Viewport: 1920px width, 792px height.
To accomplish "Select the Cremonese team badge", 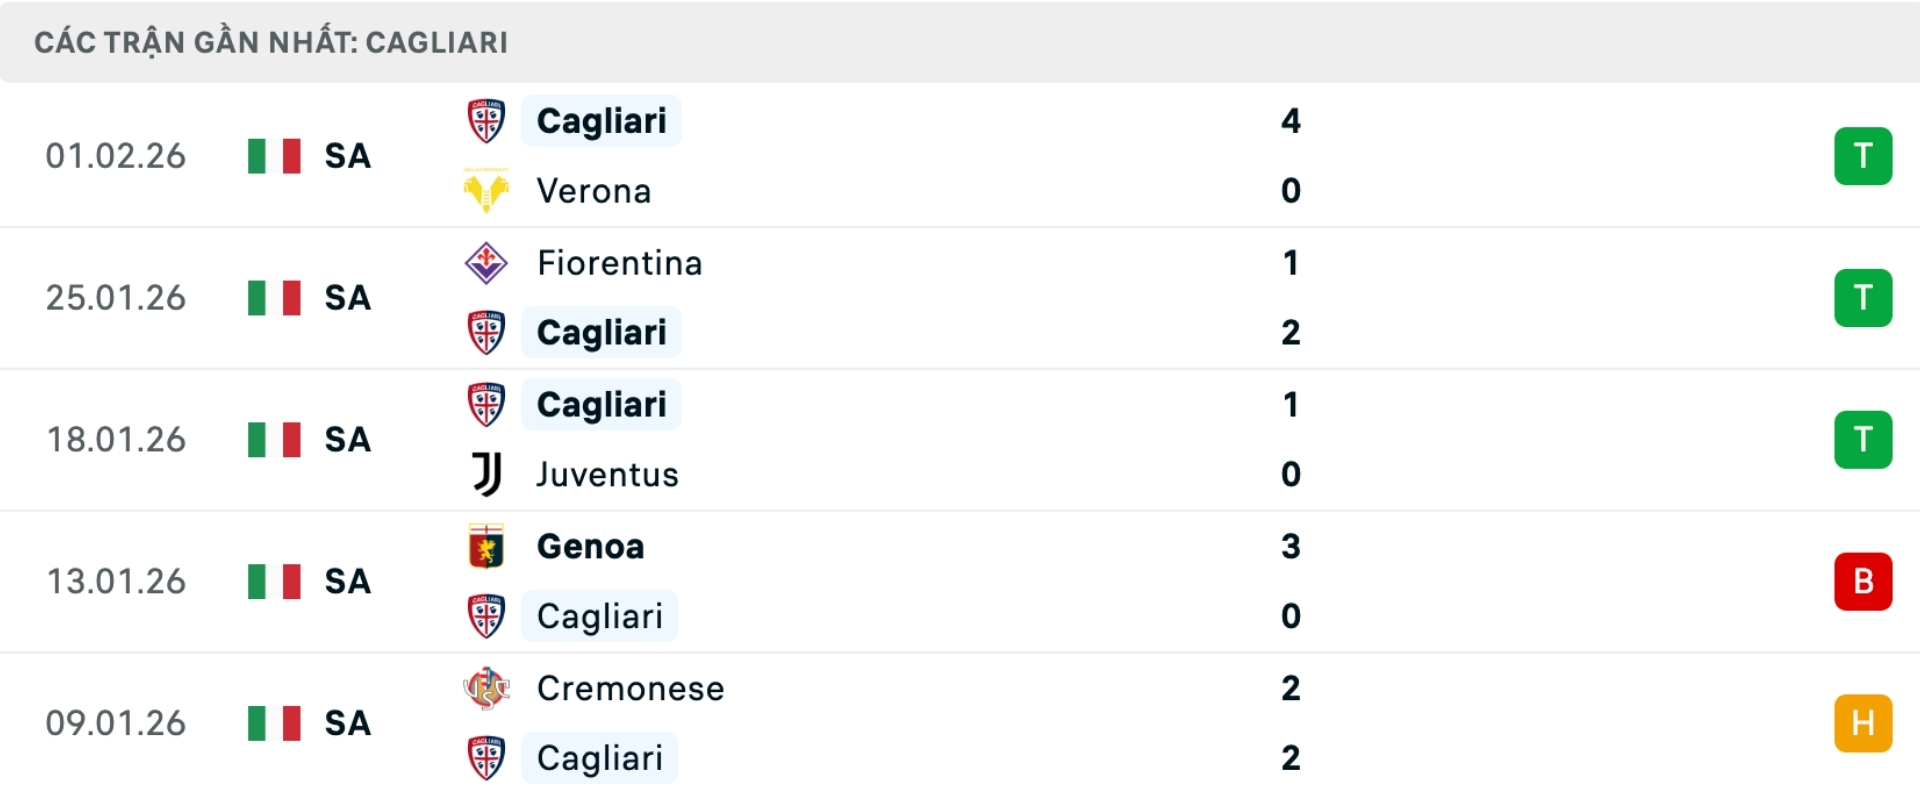I will point(486,688).
